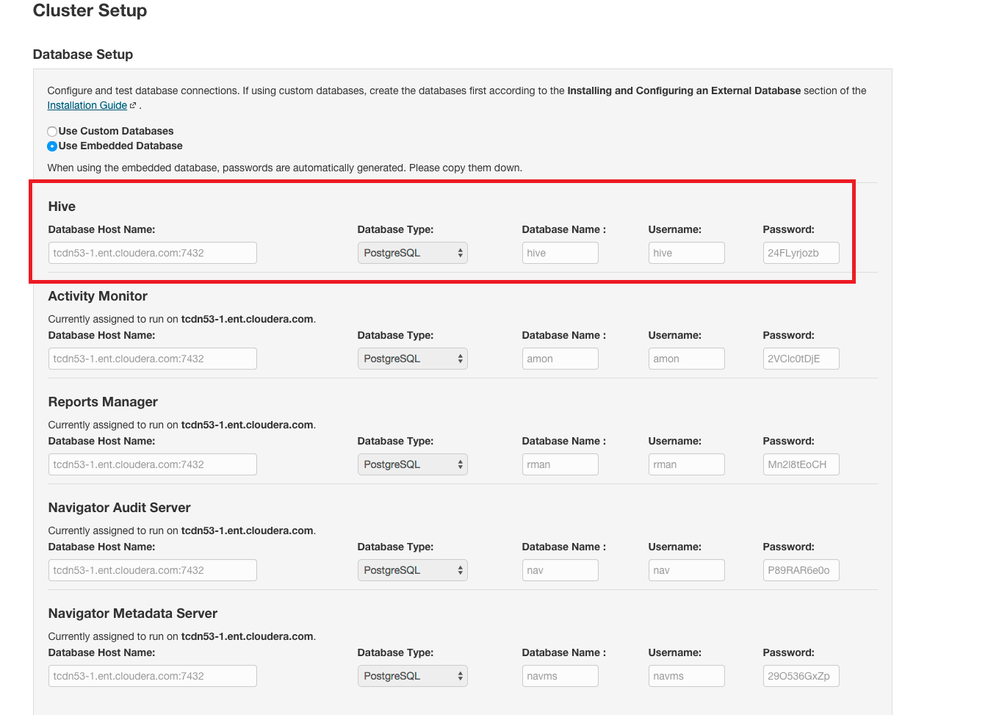The width and height of the screenshot is (999, 715).
Task: Click Navigator Audit Server Password field
Action: pyautogui.click(x=800, y=570)
